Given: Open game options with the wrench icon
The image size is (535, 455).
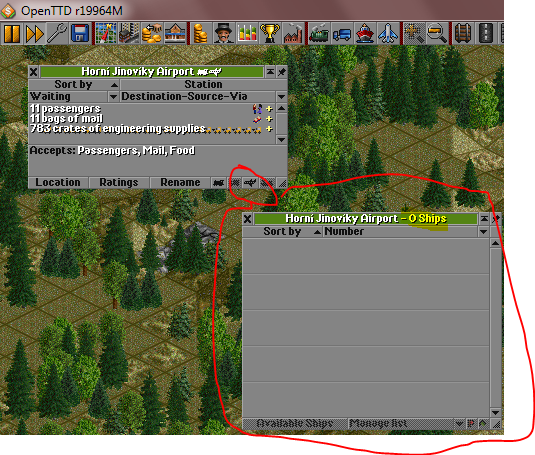Looking at the screenshot, I should coord(57,33).
